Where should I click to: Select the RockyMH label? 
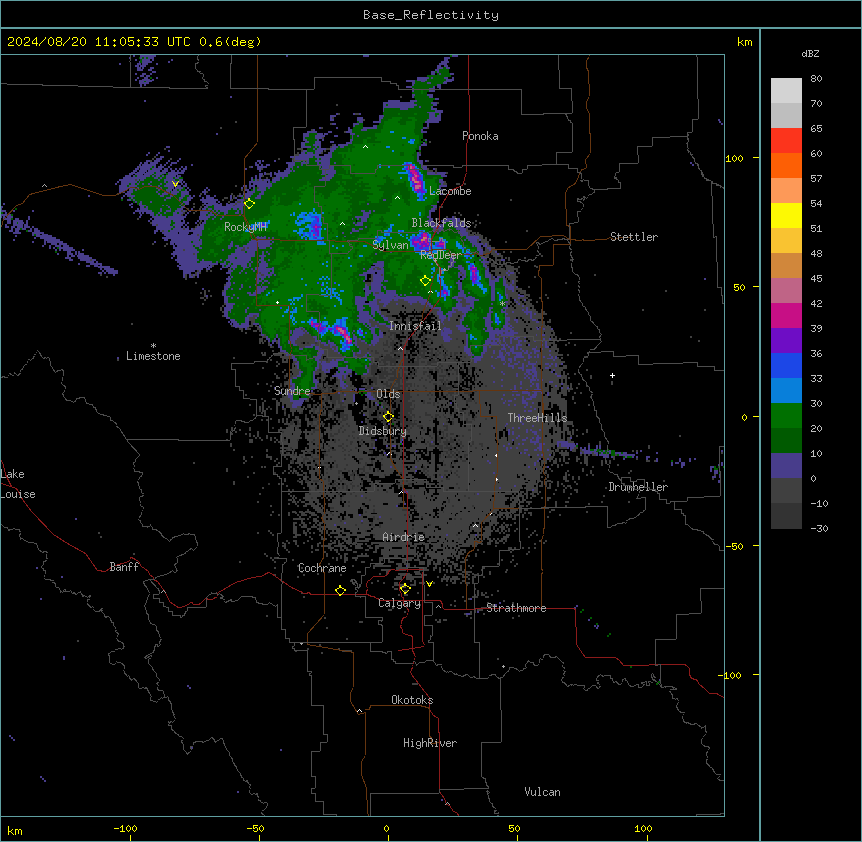click(245, 227)
